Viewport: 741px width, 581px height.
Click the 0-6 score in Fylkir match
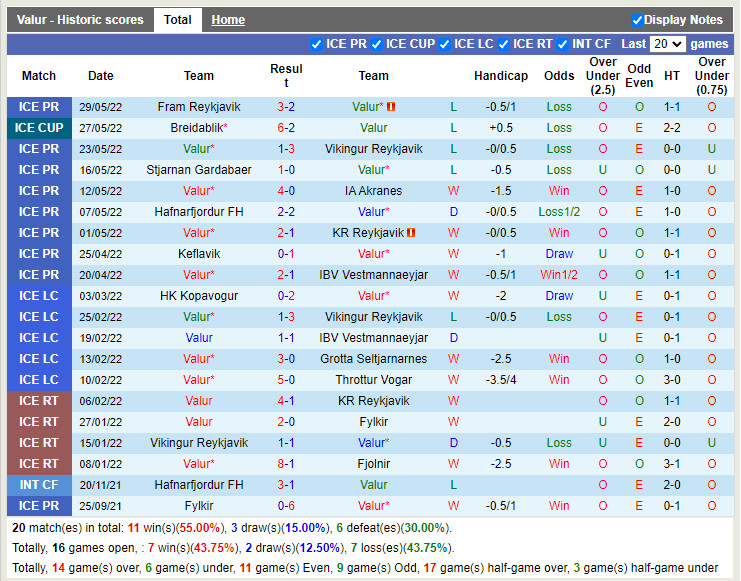coord(286,506)
